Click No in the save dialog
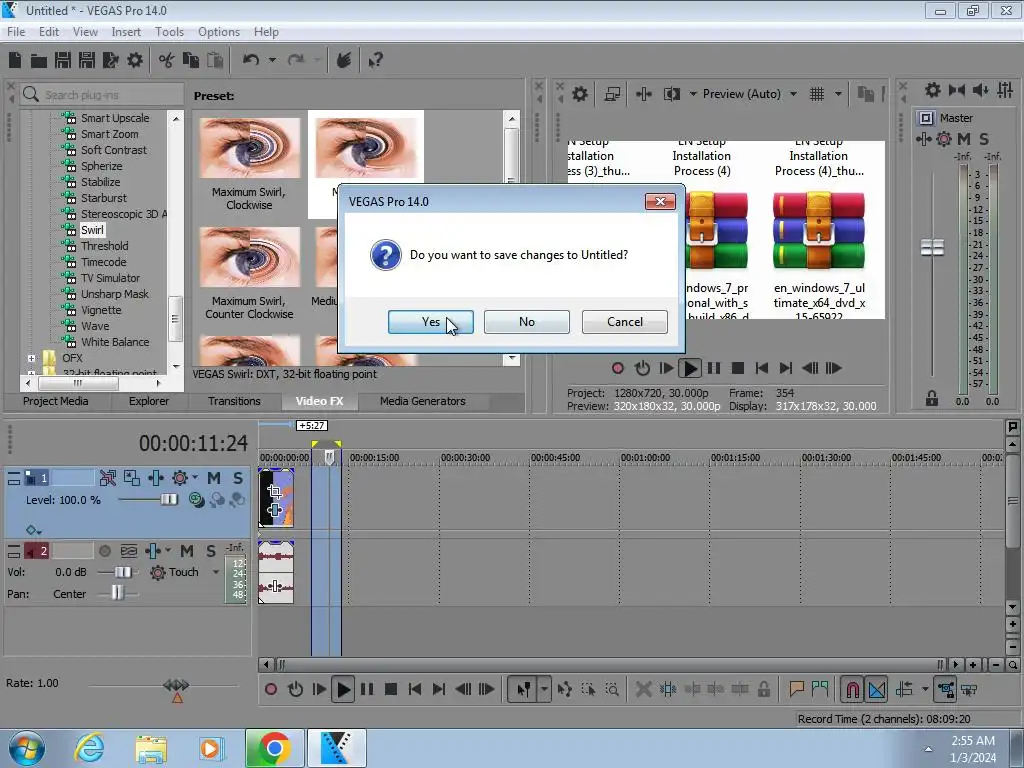Viewport: 1024px width, 768px height. pos(526,321)
